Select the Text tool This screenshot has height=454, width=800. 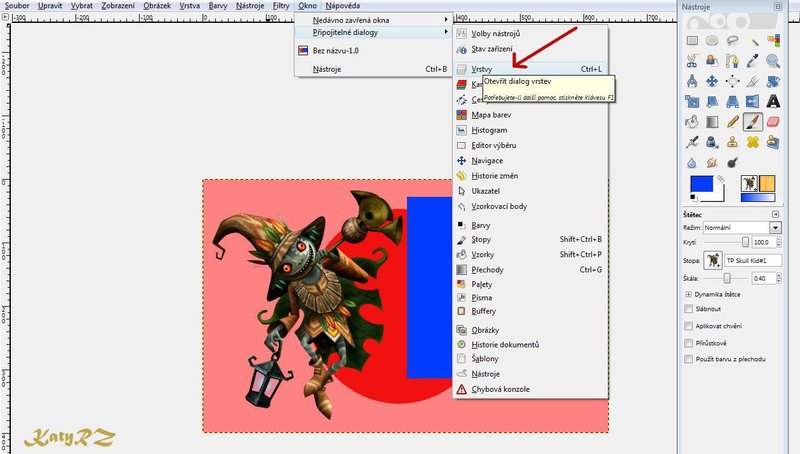click(773, 102)
